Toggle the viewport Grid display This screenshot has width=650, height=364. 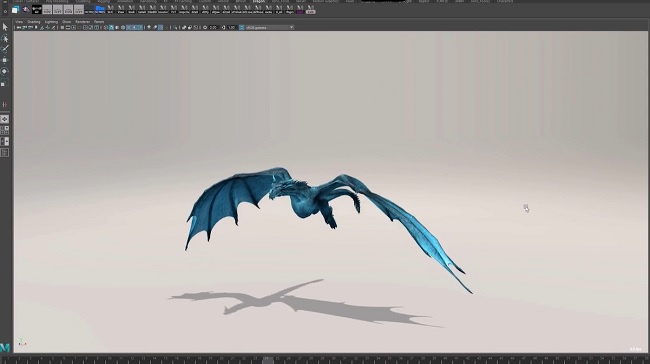click(62, 27)
